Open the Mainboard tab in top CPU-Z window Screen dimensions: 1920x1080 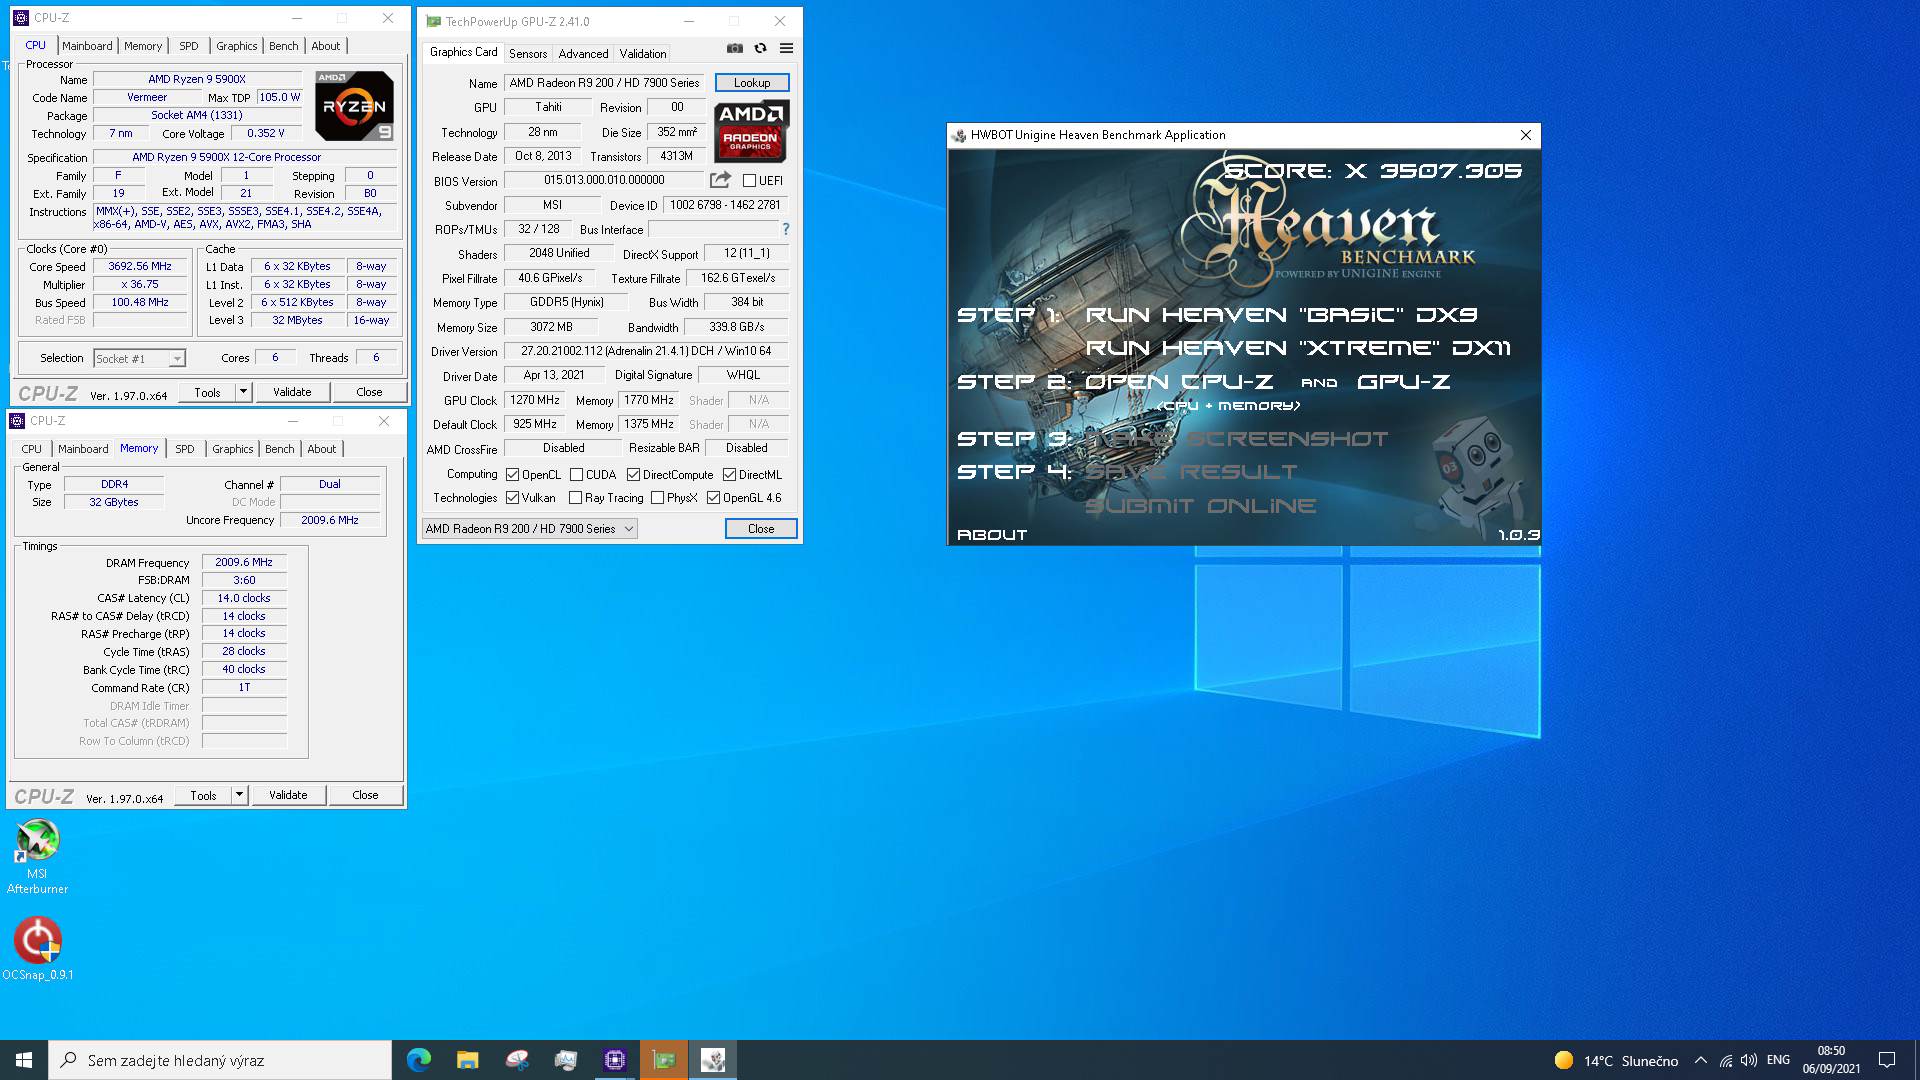pyautogui.click(x=87, y=46)
